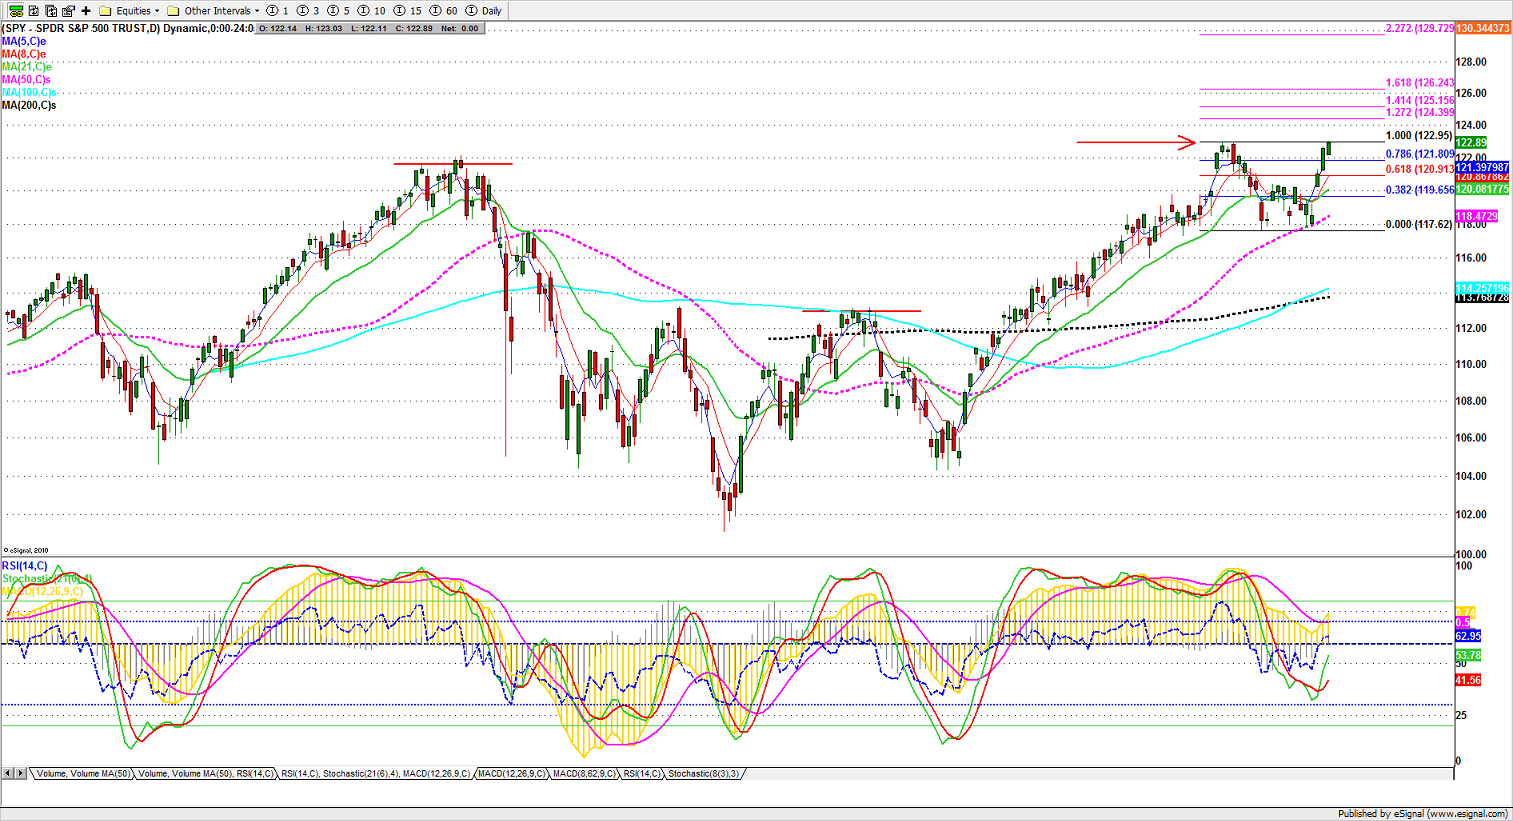Click the 0.382 (119.656) Fibonacci label

coord(1420,190)
